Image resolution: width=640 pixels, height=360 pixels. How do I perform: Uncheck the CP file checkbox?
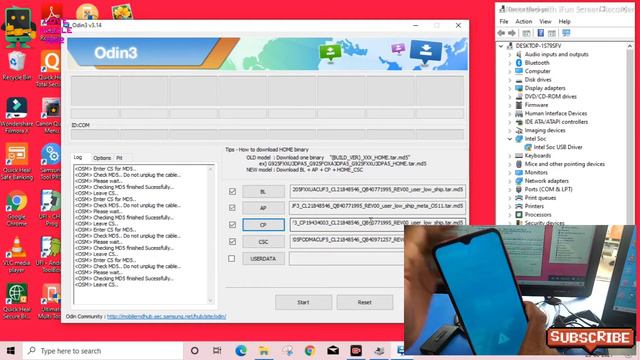coord(232,225)
